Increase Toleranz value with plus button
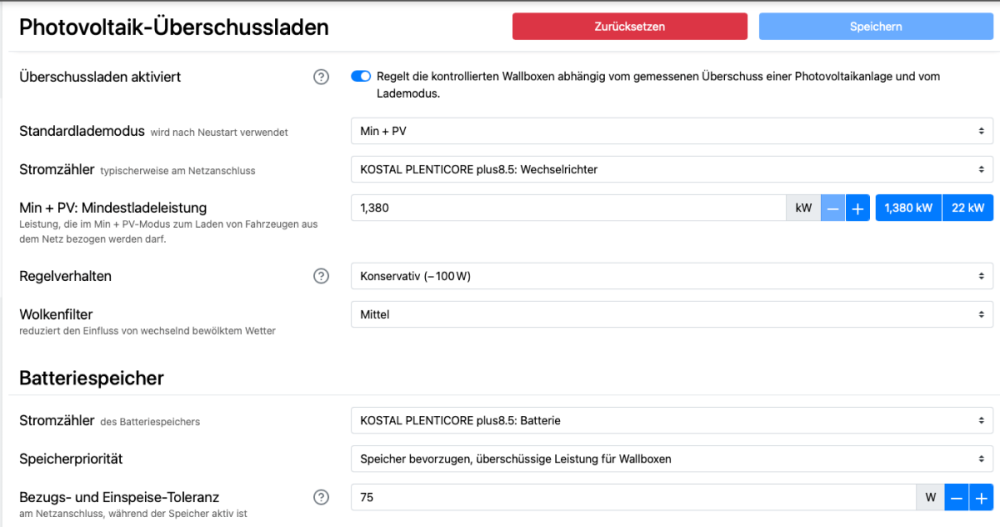 pyautogui.click(x=981, y=497)
